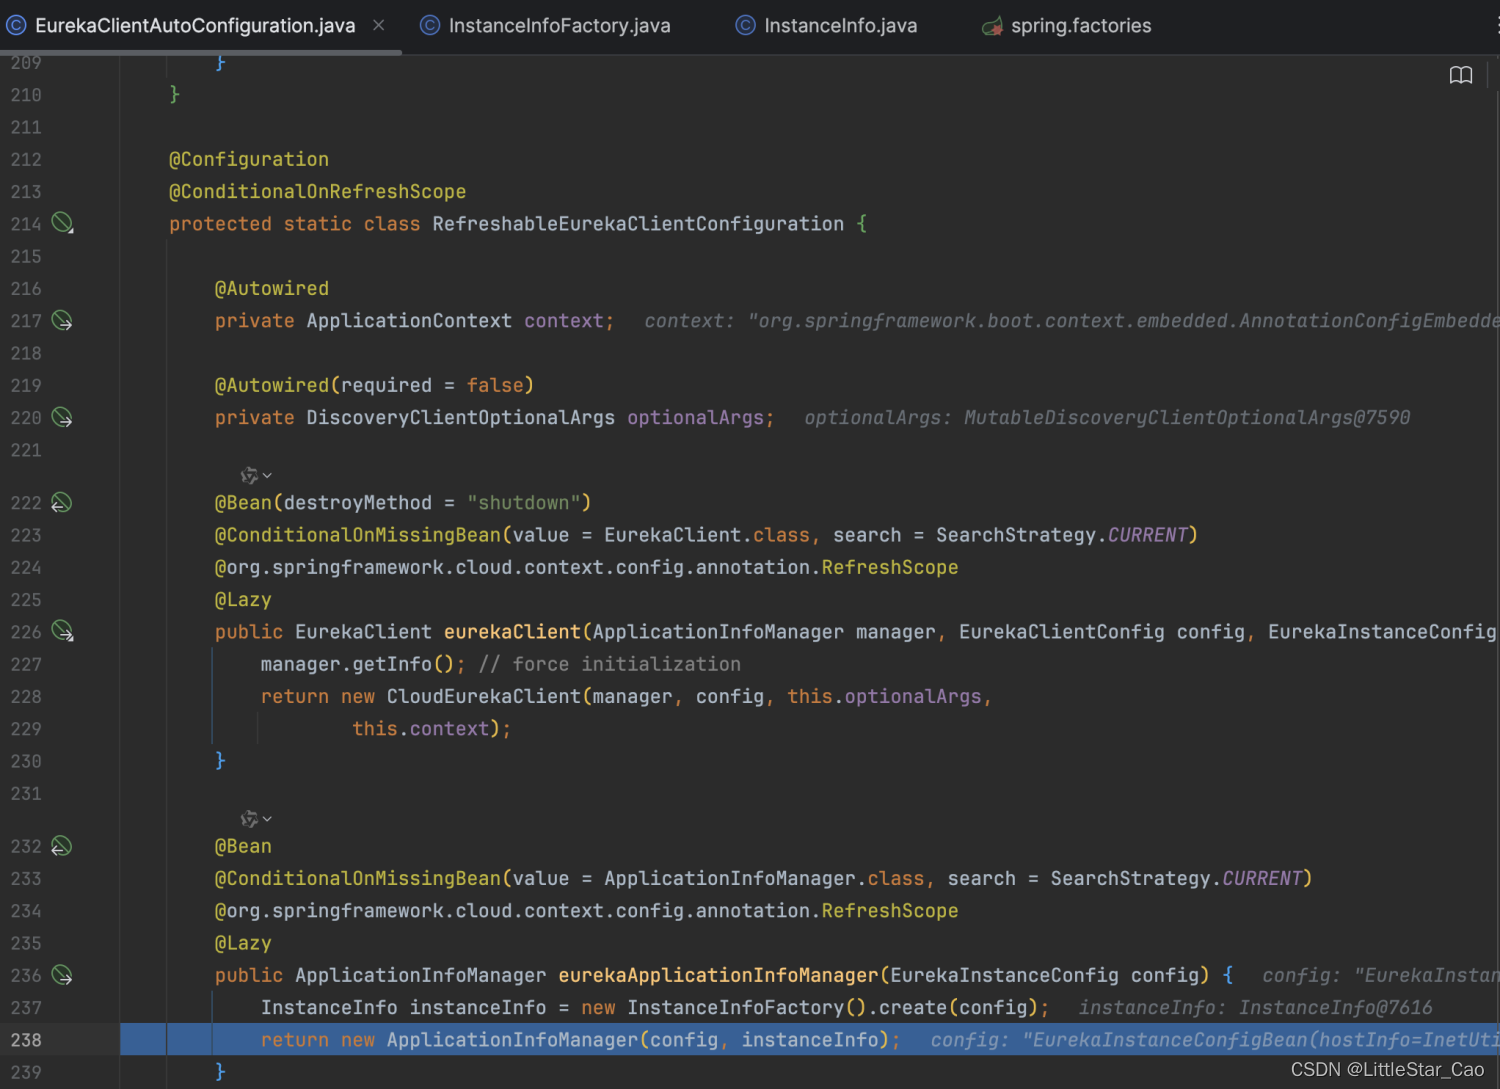Open inlay hint dropdown above line 232
Screen dimensions: 1500x1089
pos(256,819)
